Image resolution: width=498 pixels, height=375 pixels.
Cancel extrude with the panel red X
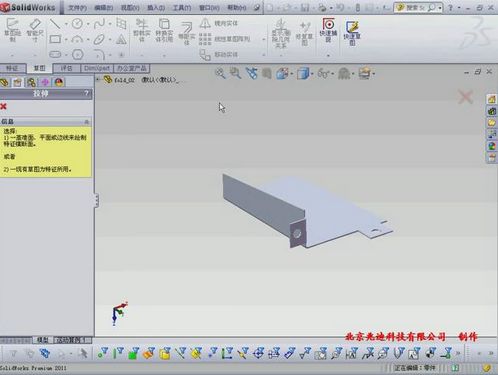(x=4, y=106)
